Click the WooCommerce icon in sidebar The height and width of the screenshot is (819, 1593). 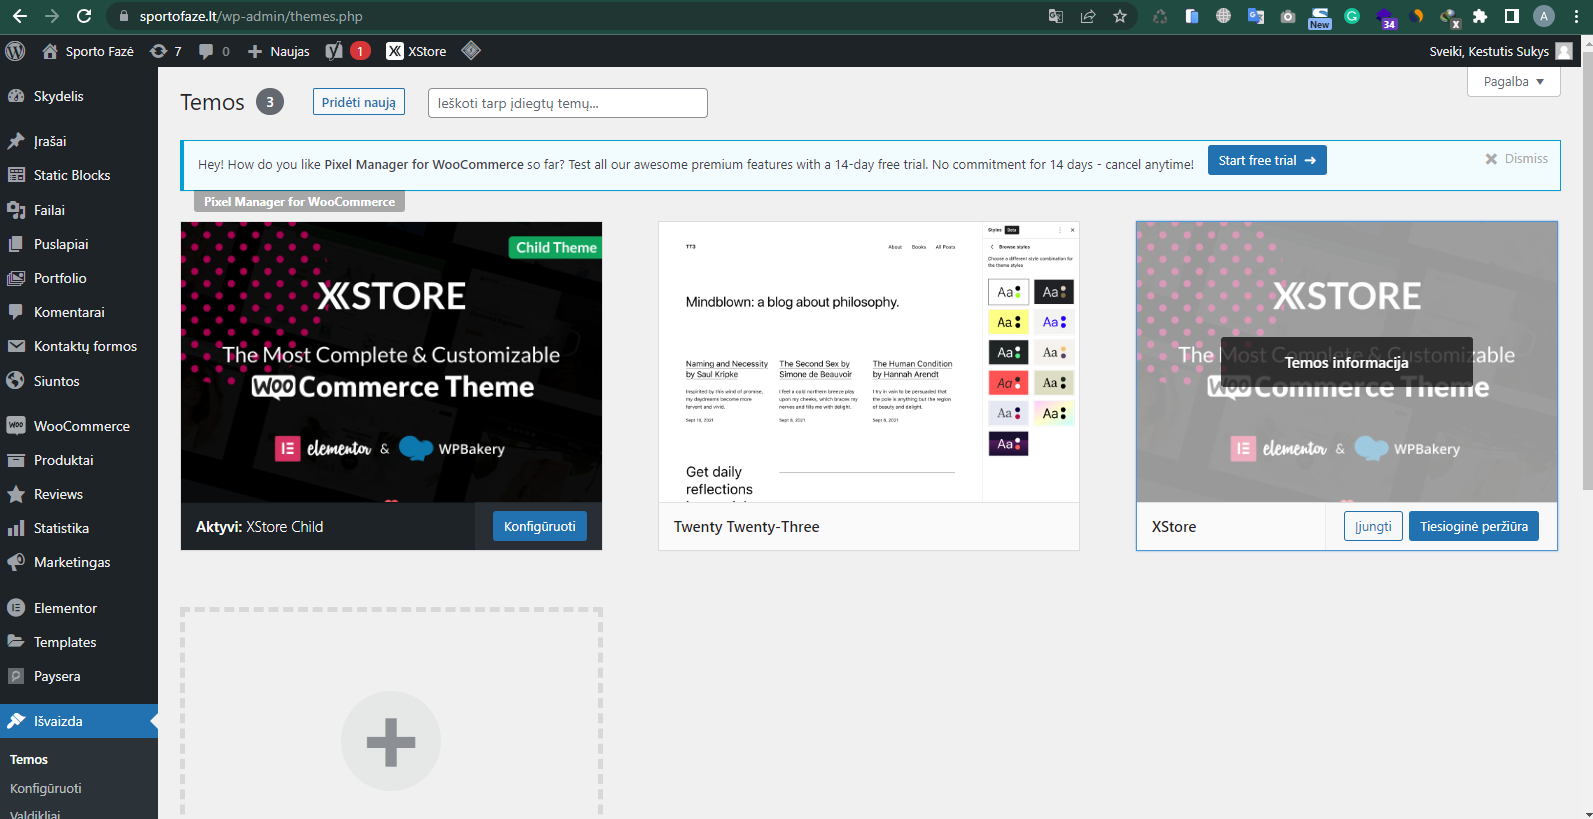16,426
